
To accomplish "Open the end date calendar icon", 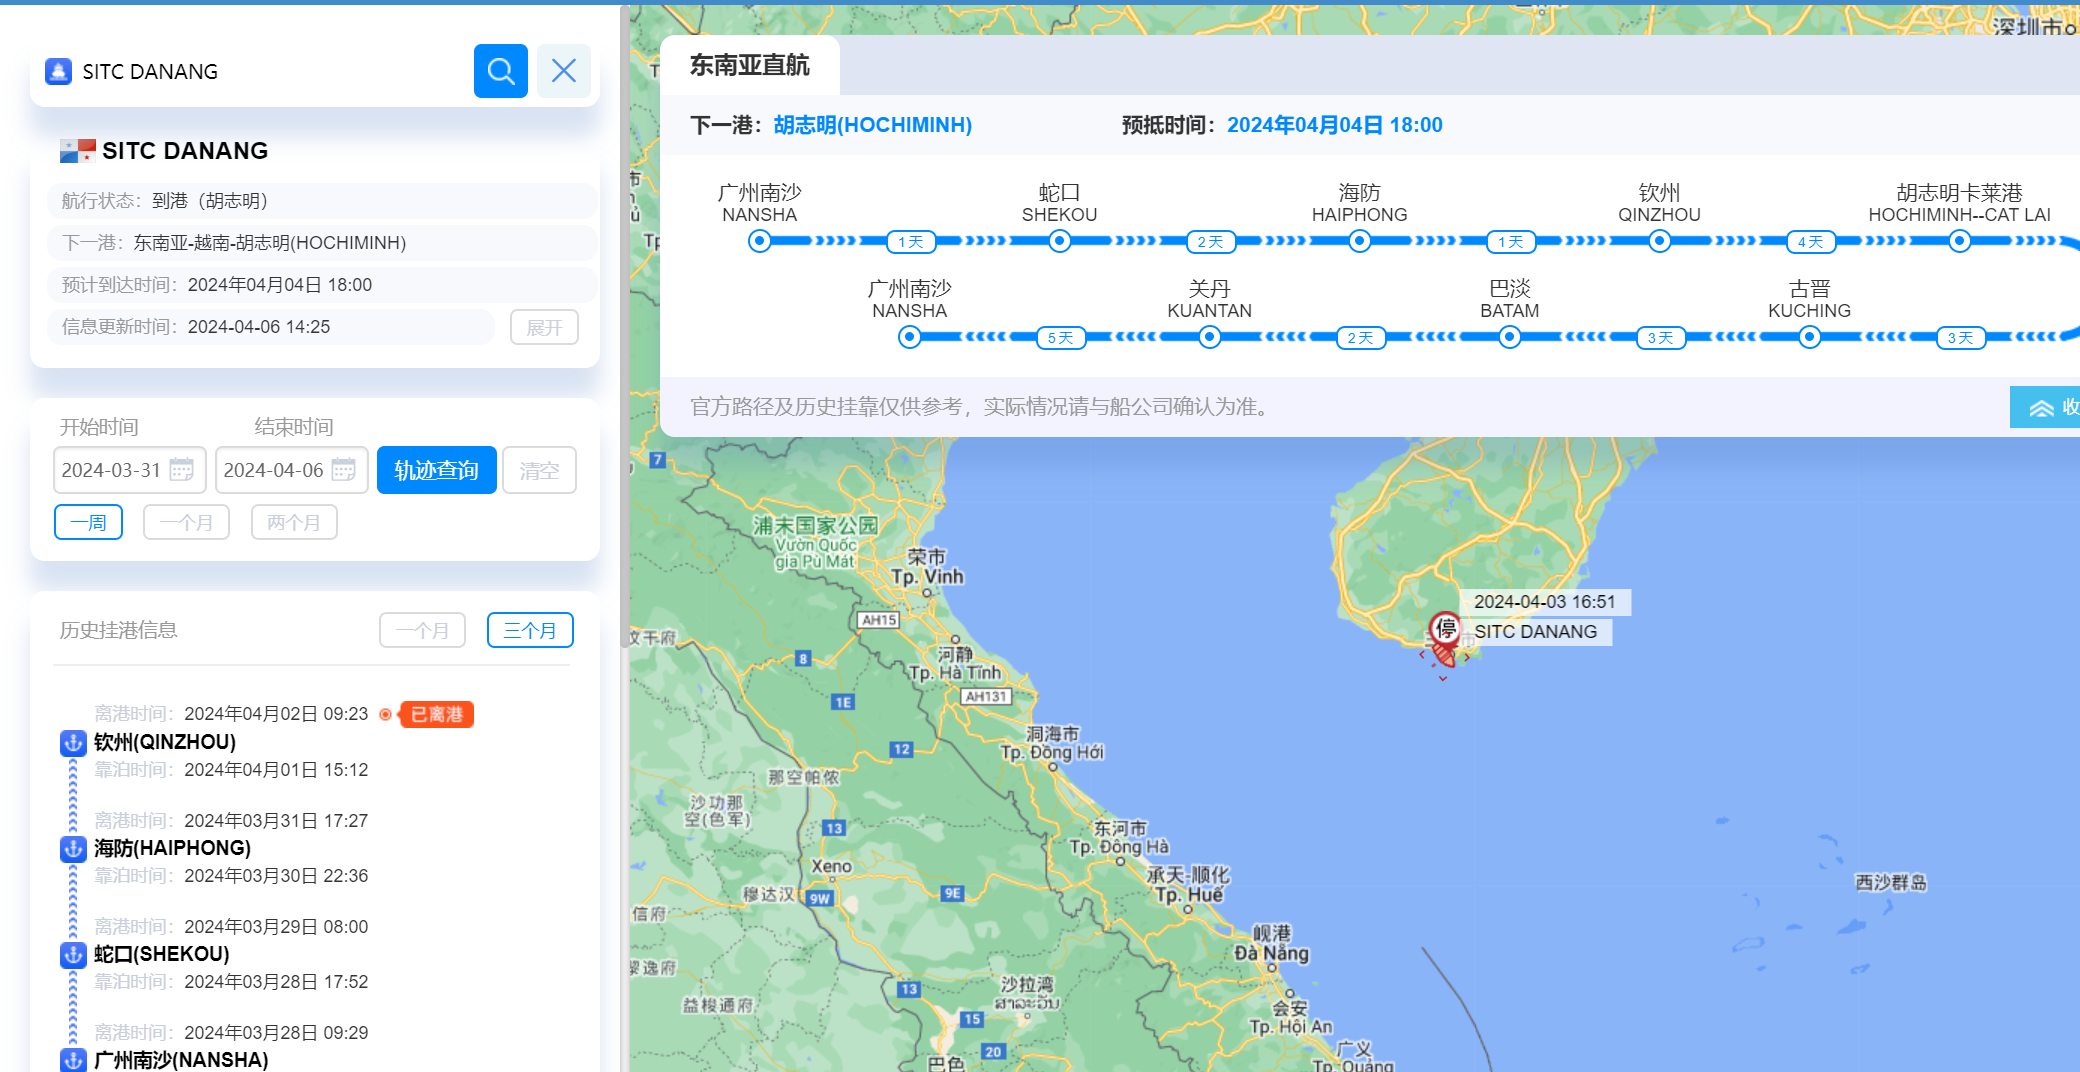I will [344, 470].
